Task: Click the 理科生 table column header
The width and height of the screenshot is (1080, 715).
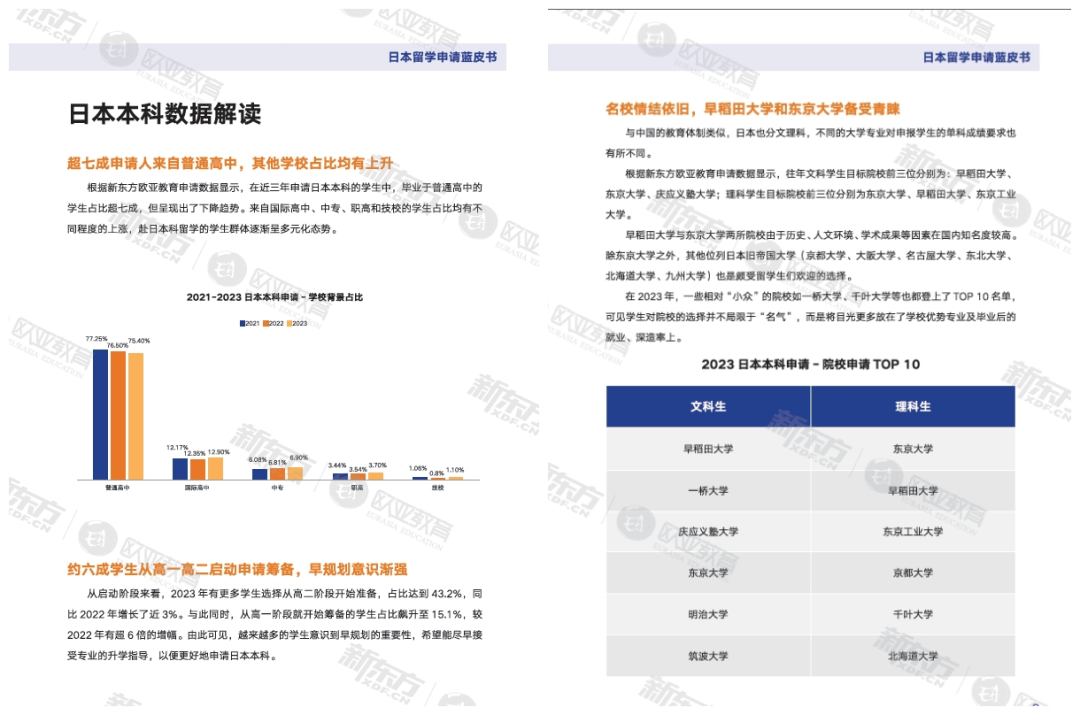Action: click(913, 406)
